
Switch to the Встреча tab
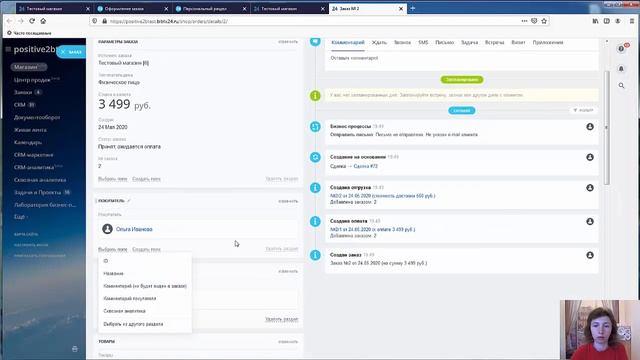coord(494,42)
